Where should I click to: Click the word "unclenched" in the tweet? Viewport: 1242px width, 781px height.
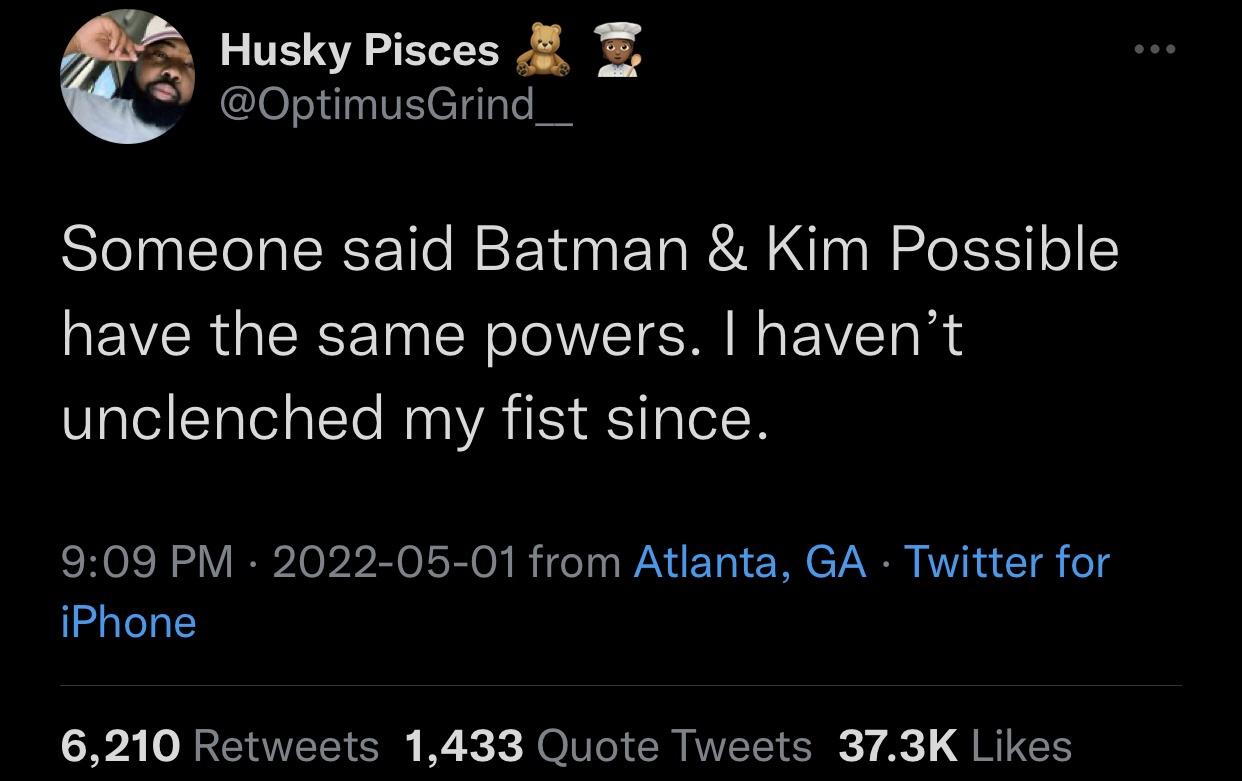pyautogui.click(x=222, y=416)
